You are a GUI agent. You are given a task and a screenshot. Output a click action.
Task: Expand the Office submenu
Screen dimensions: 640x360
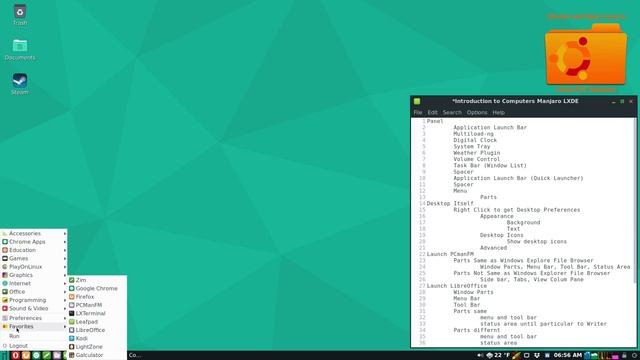click(x=34, y=292)
